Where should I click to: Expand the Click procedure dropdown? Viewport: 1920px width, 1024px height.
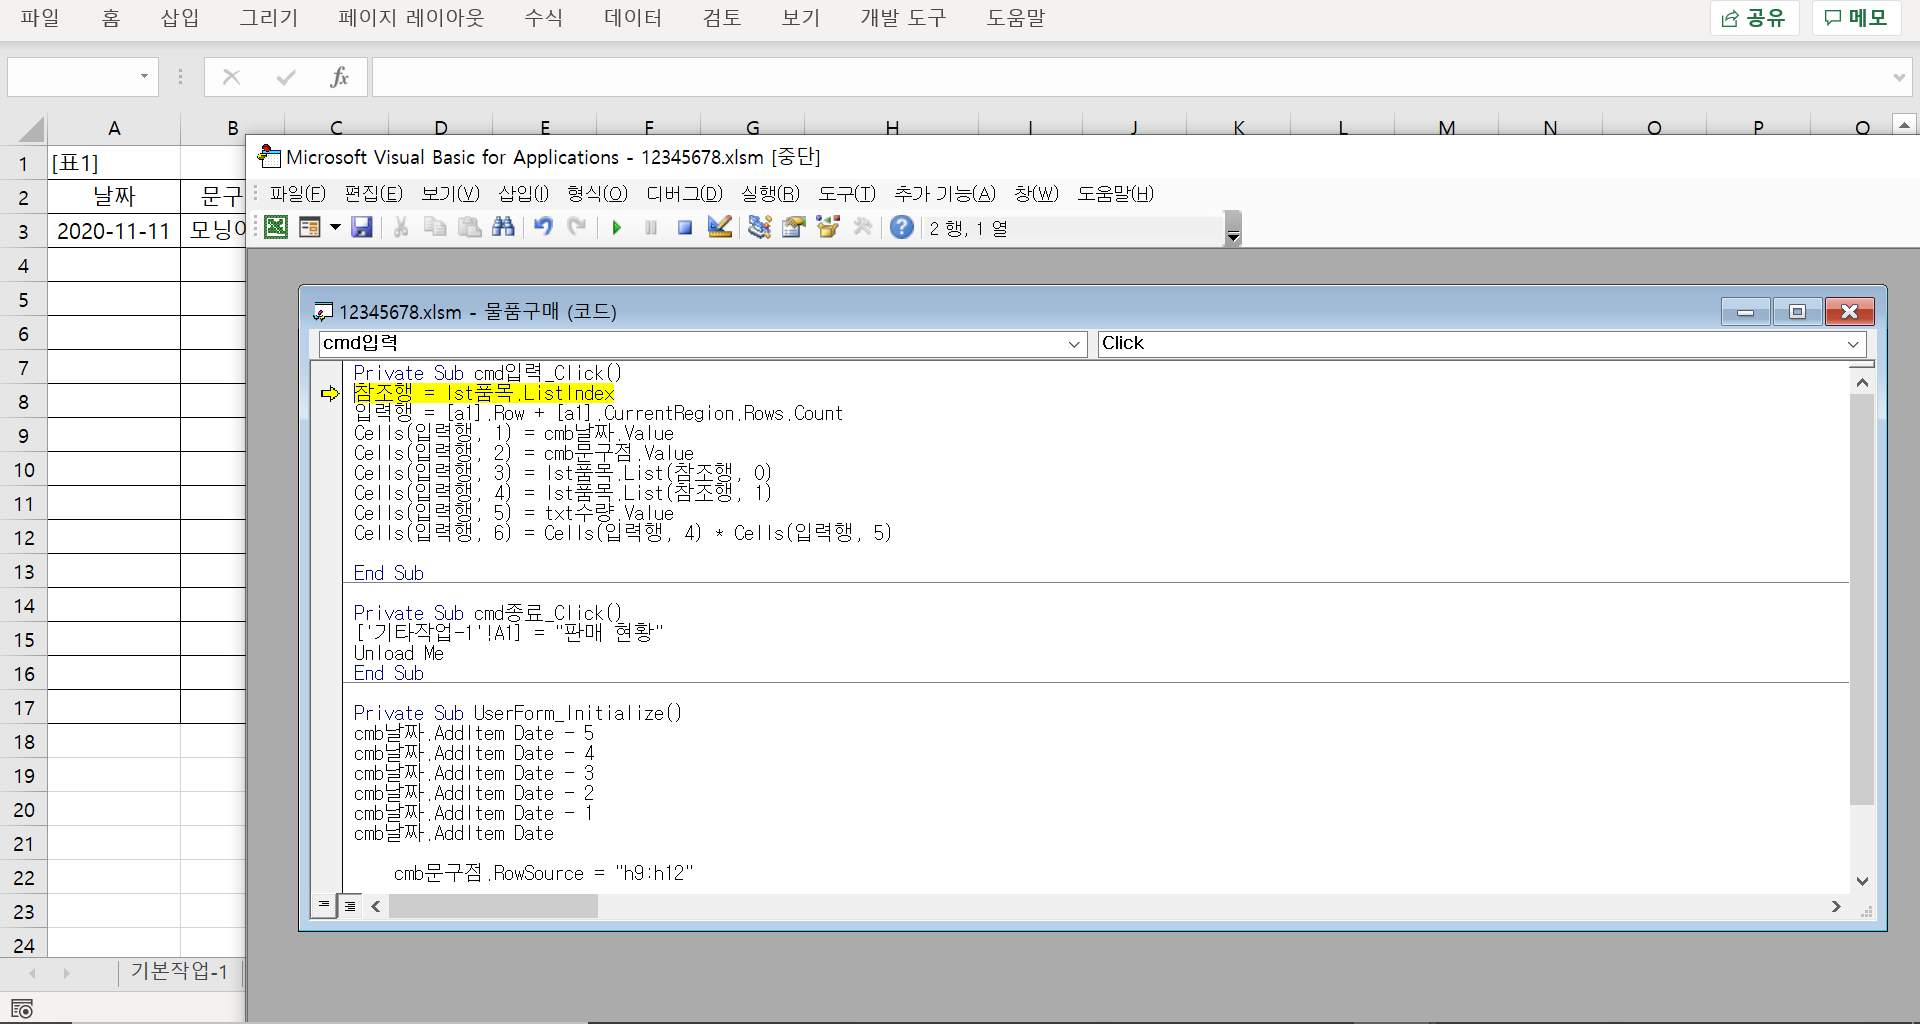[x=1853, y=344]
